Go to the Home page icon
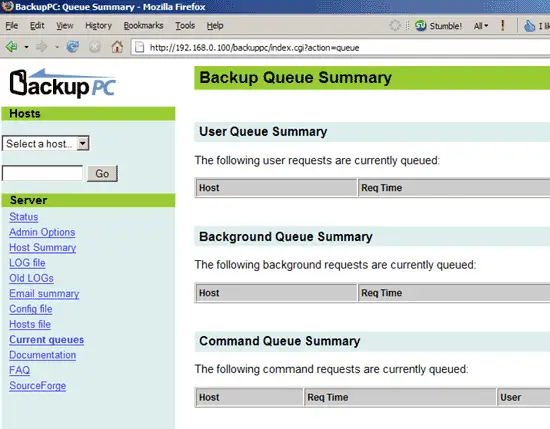This screenshot has width=550, height=429. click(x=117, y=46)
